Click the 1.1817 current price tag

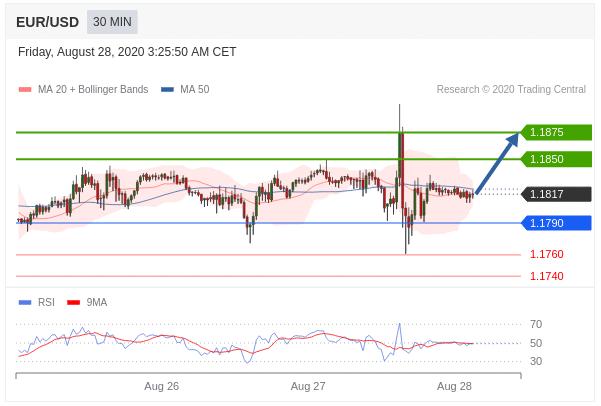(x=556, y=194)
